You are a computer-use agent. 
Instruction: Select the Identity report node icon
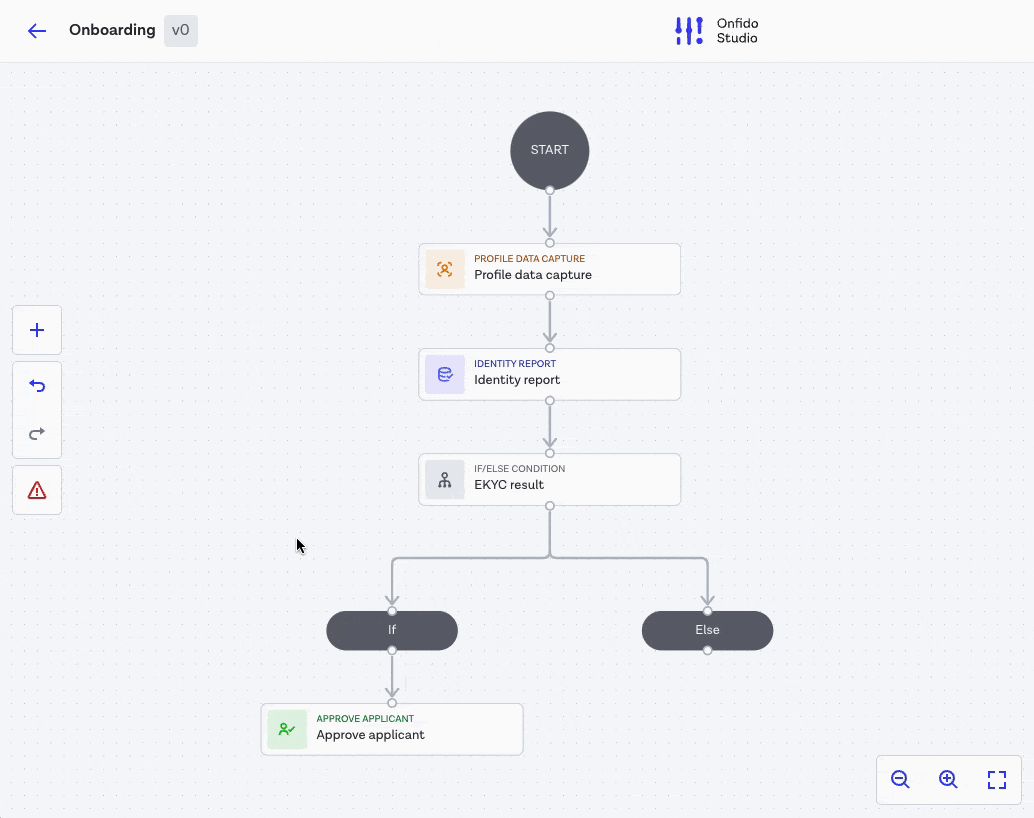pos(444,374)
